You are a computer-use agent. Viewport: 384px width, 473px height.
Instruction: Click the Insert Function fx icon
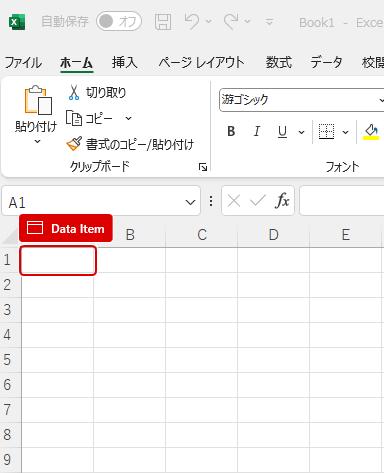point(282,201)
